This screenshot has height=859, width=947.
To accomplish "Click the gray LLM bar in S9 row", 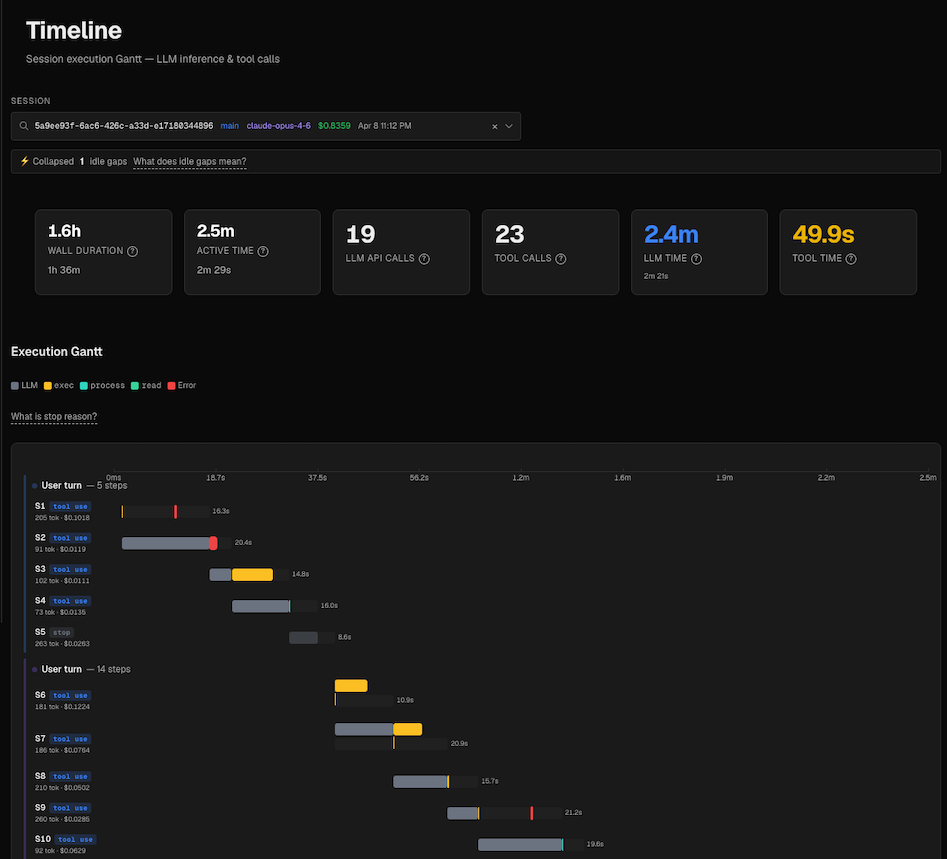I will [463, 813].
